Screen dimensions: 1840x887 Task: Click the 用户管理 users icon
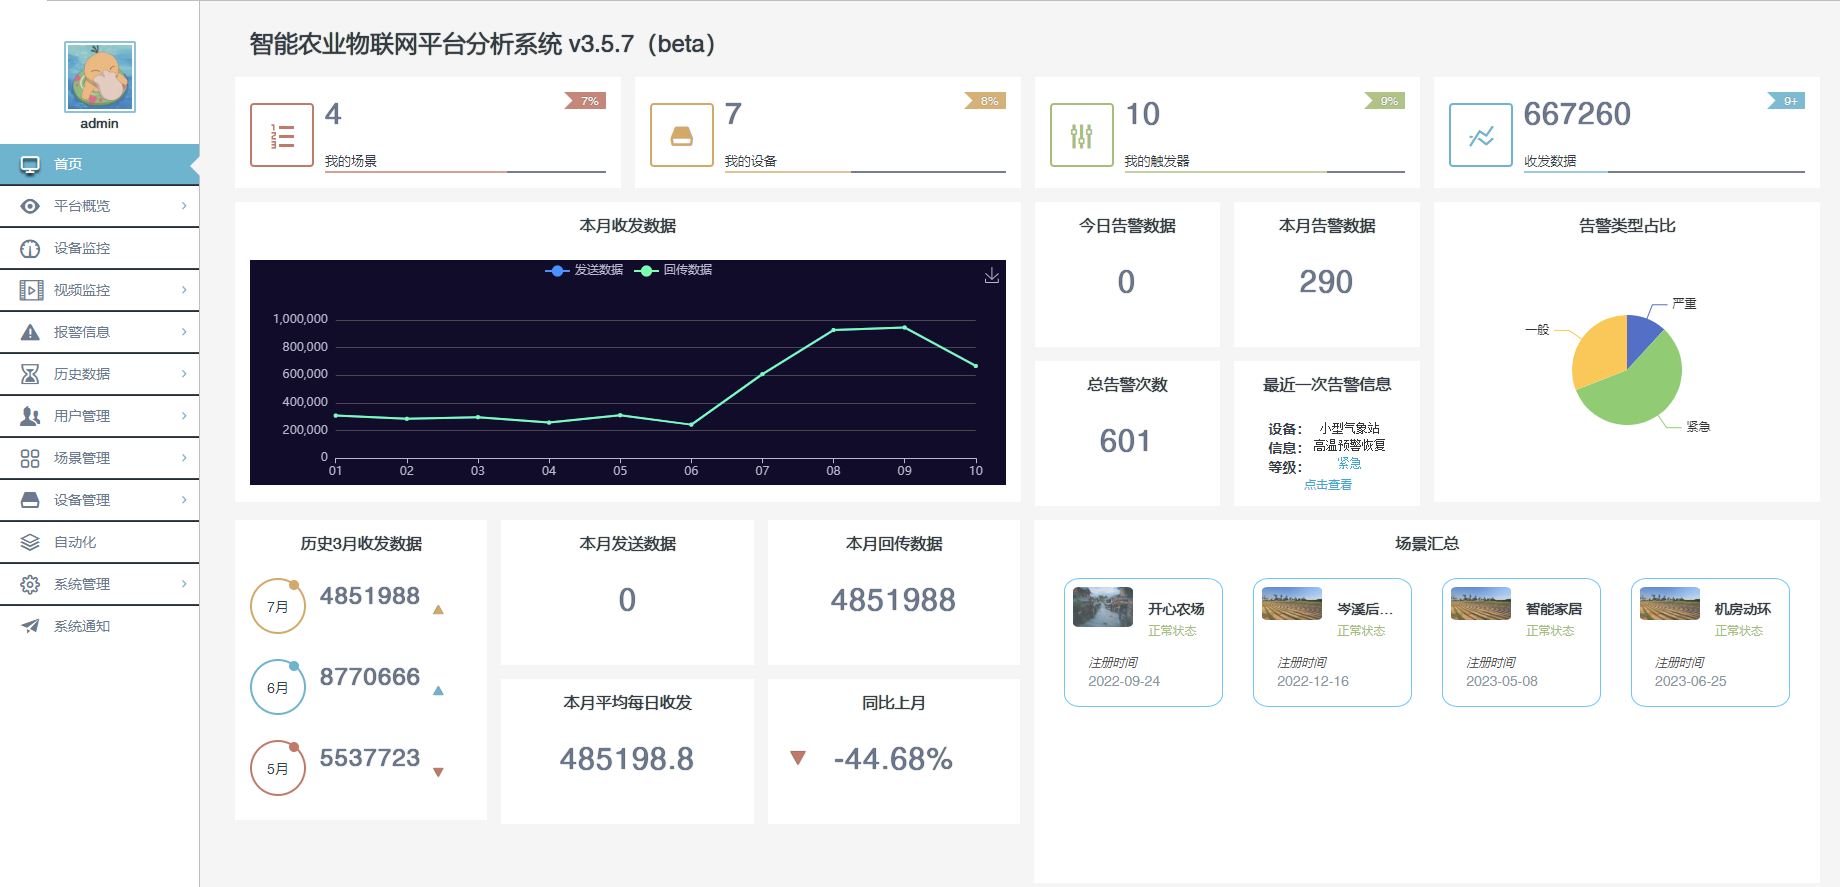(x=30, y=416)
